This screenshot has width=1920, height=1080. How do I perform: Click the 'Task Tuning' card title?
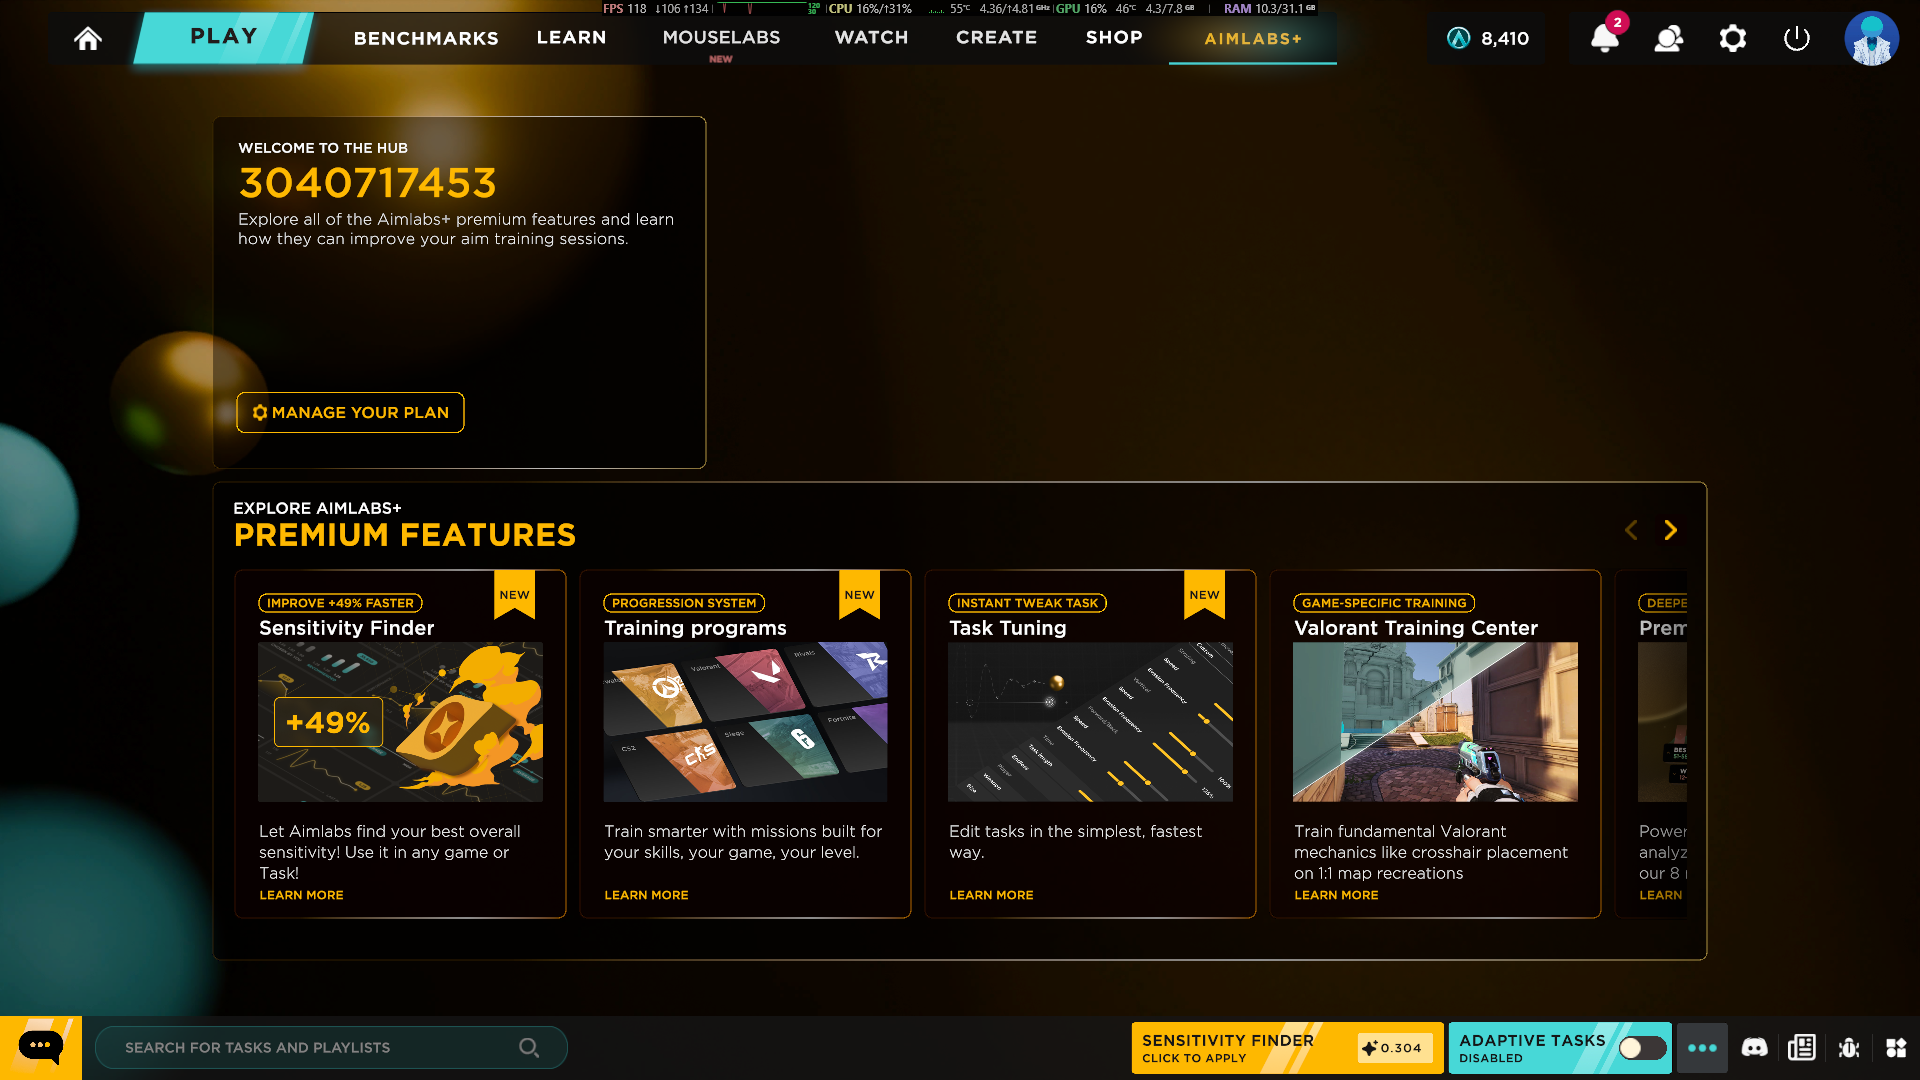pos(1007,628)
